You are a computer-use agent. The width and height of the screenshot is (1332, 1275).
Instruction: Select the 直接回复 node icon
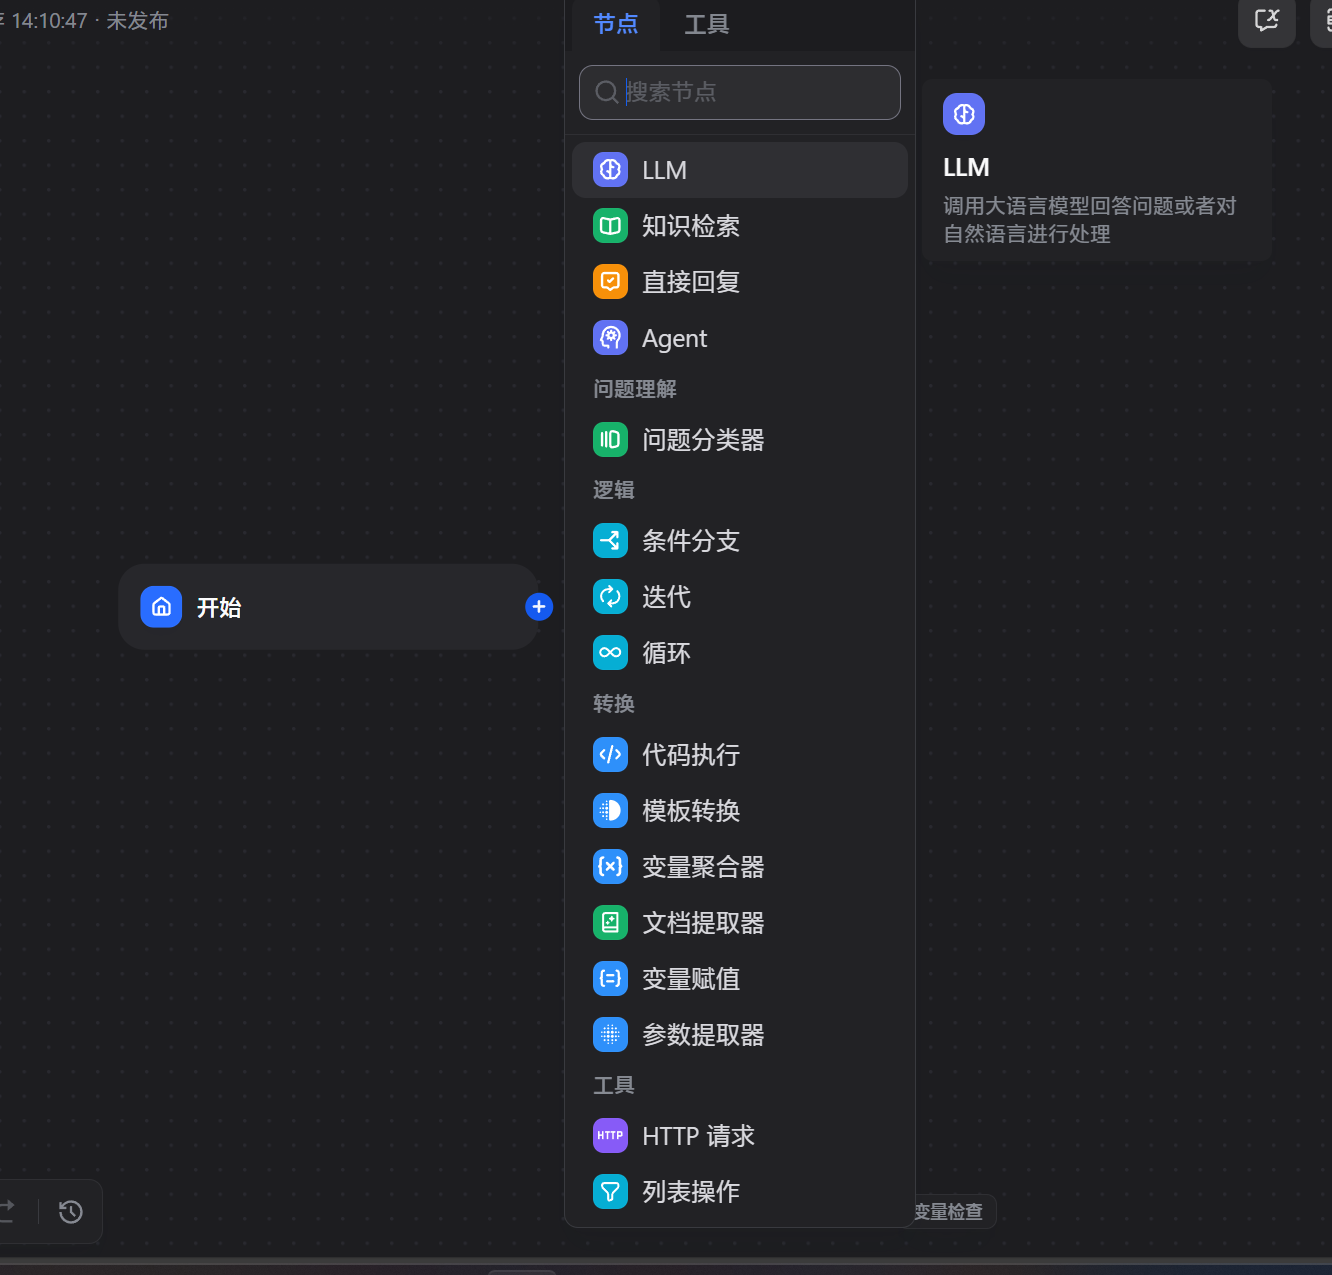point(610,282)
